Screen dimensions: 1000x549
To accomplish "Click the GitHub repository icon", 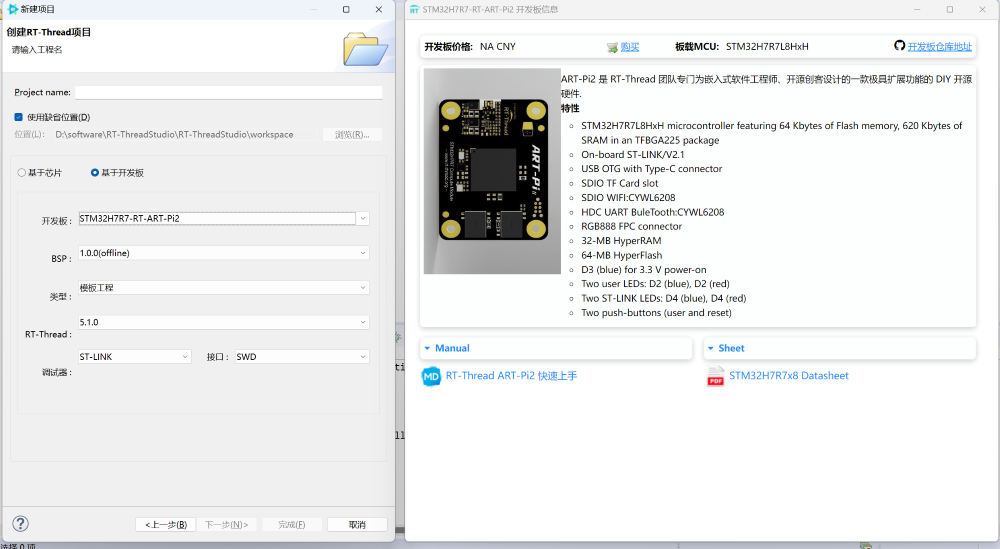I will [899, 46].
